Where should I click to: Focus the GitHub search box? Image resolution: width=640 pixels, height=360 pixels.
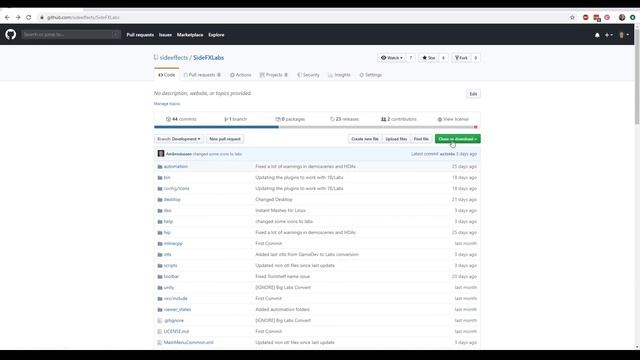tap(71, 35)
